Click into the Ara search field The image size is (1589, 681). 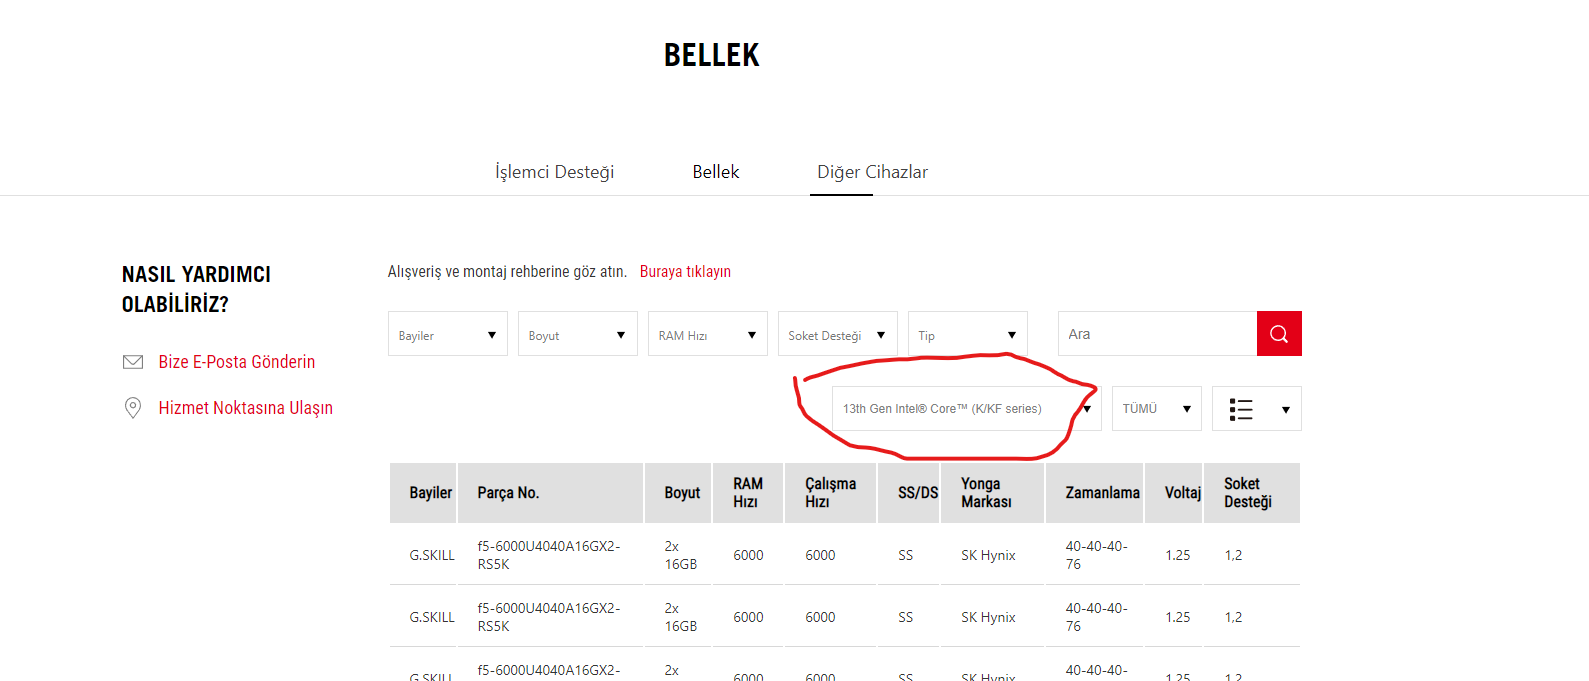(1156, 334)
